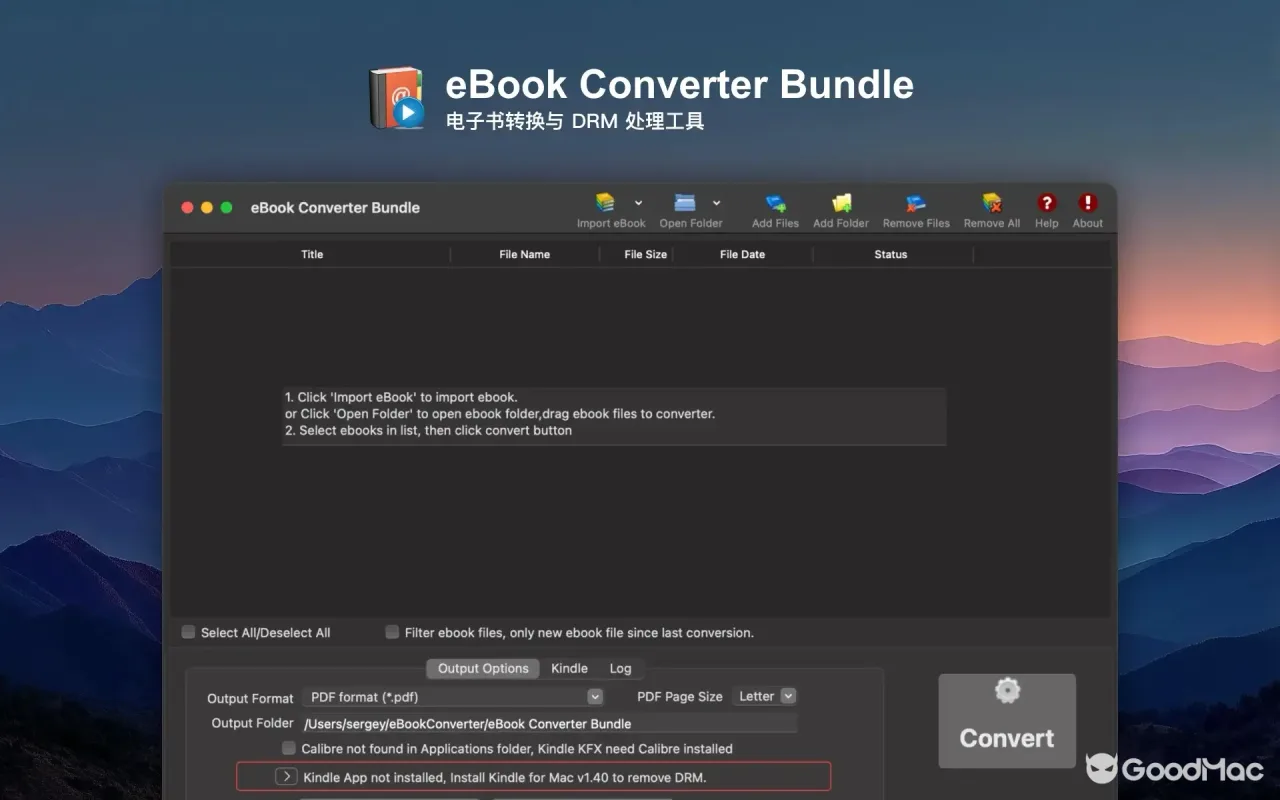Image resolution: width=1280 pixels, height=800 pixels.
Task: Click the Remove All icon
Action: (x=992, y=203)
